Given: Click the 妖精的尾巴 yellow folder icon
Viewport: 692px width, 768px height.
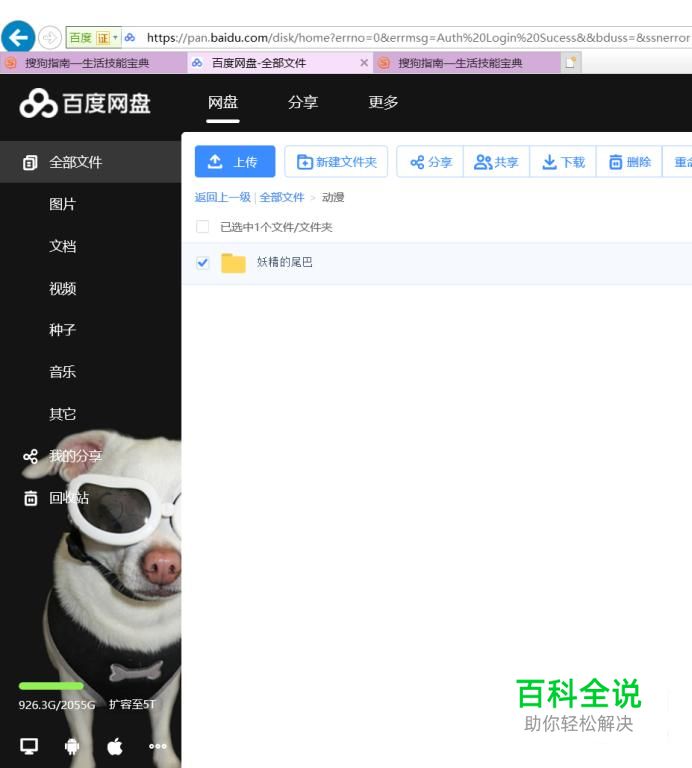Looking at the screenshot, I should pos(233,263).
